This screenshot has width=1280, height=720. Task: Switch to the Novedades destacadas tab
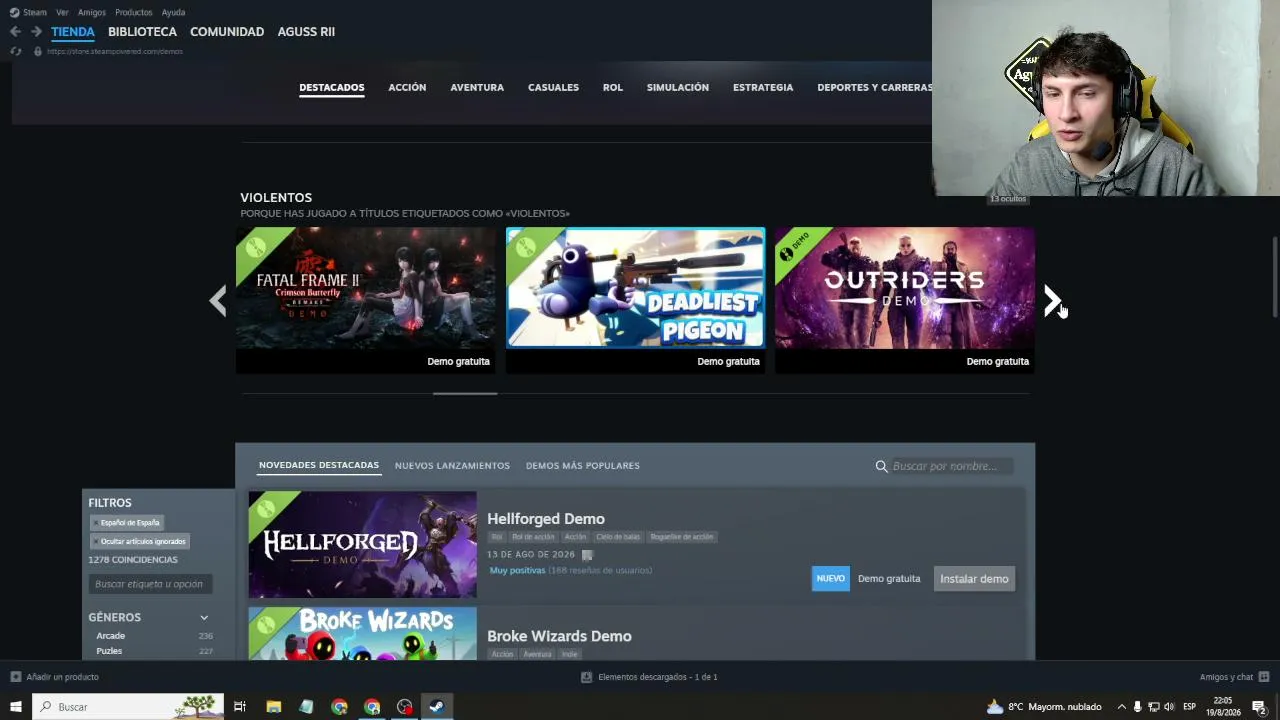coord(319,466)
